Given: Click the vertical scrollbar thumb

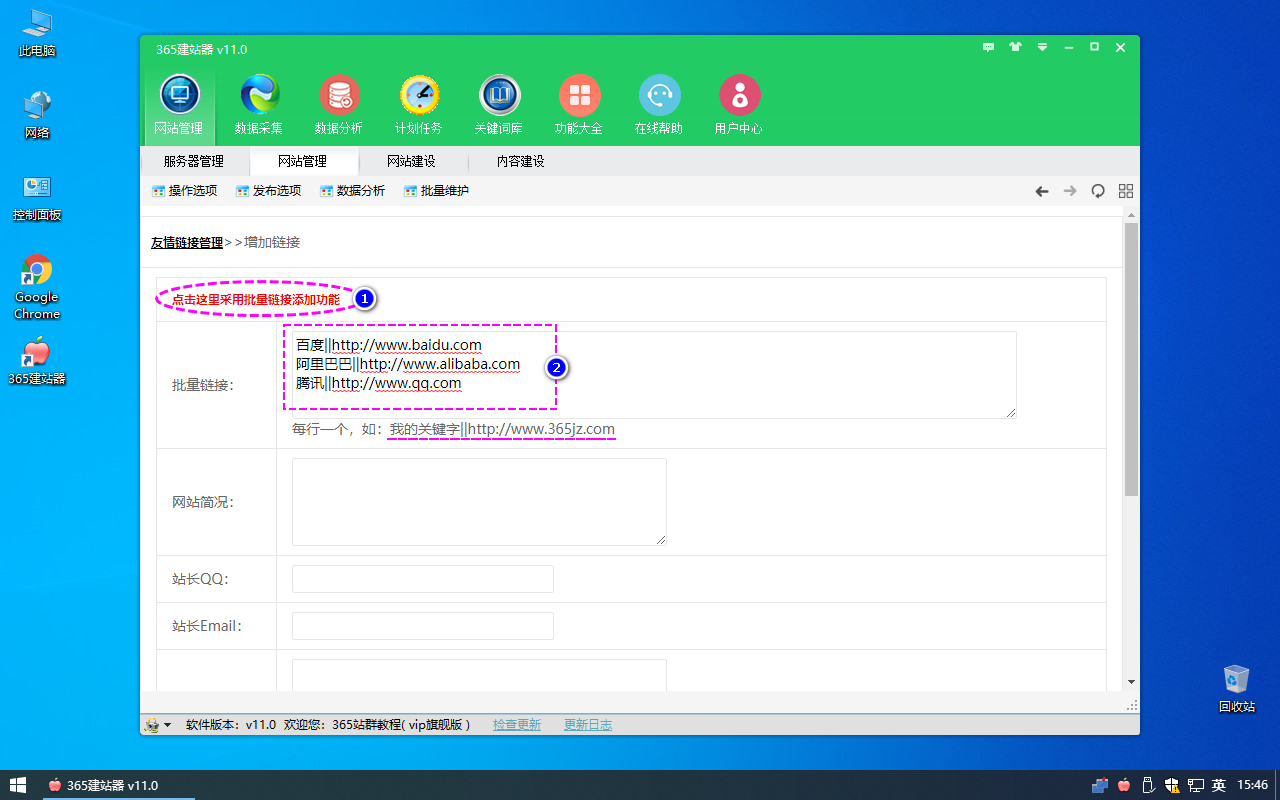Looking at the screenshot, I should coord(1131,360).
